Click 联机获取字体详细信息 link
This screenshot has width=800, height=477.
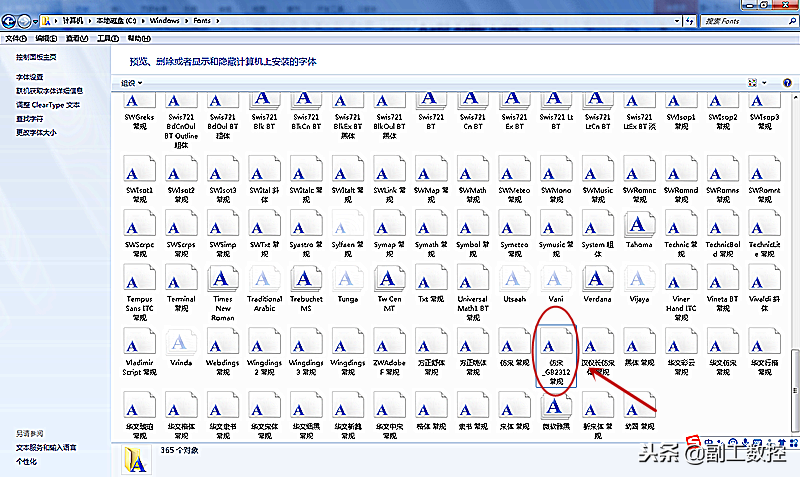49,91
